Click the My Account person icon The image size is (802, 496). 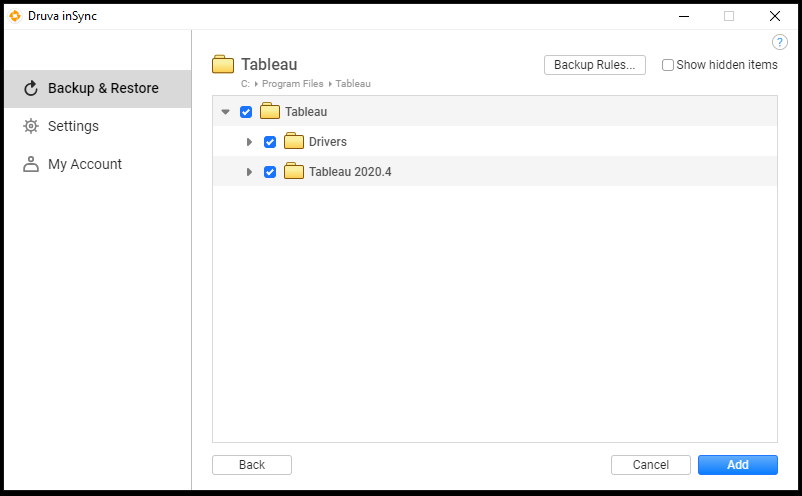31,164
